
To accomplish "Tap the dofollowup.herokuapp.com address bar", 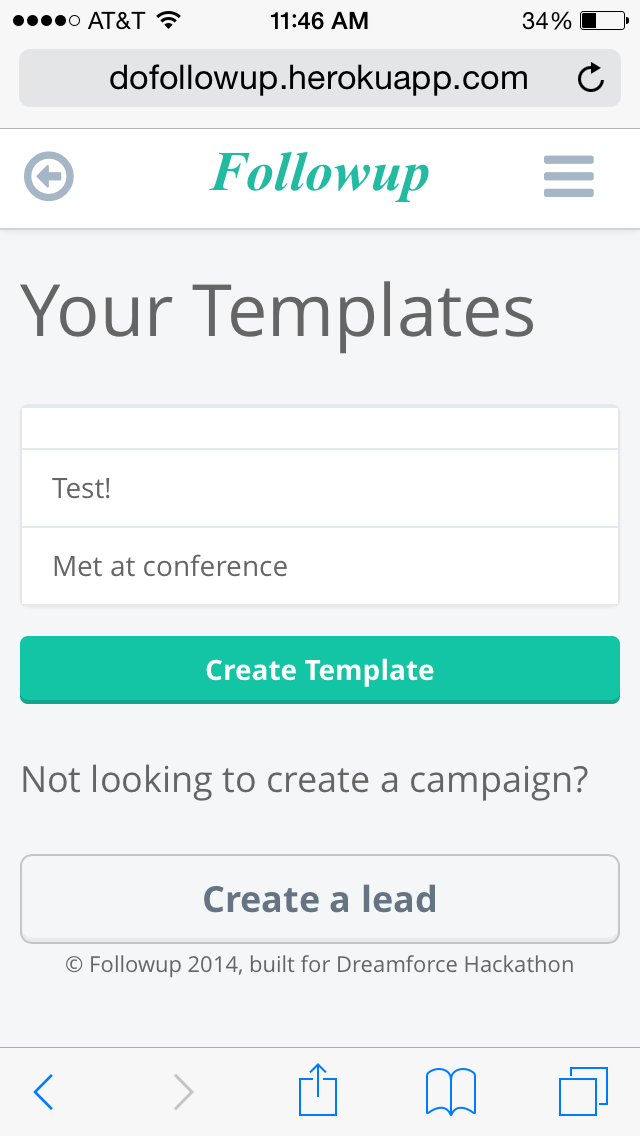I will pyautogui.click(x=318, y=78).
